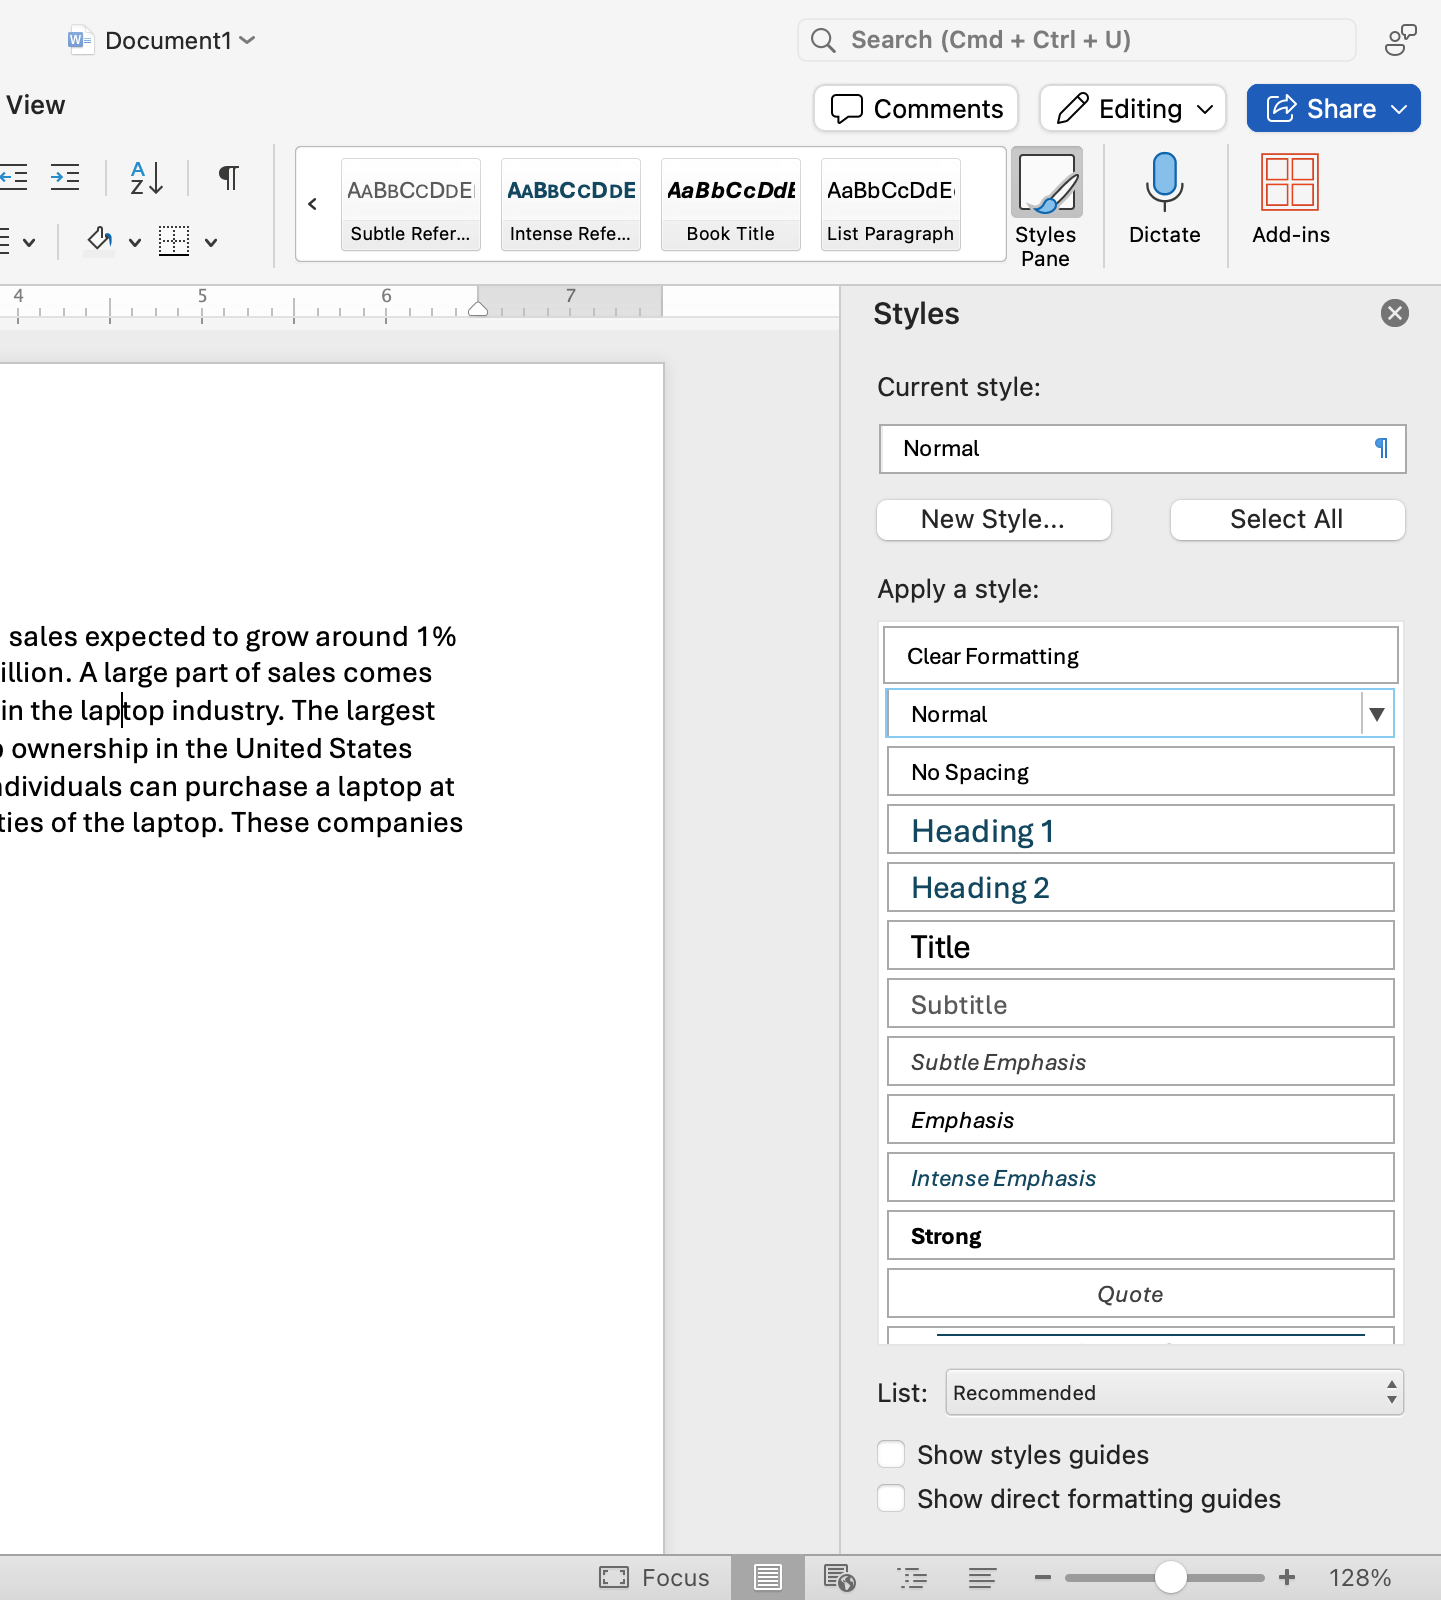The height and width of the screenshot is (1600, 1441).
Task: Apply the Heading 2 style
Action: click(x=1141, y=888)
